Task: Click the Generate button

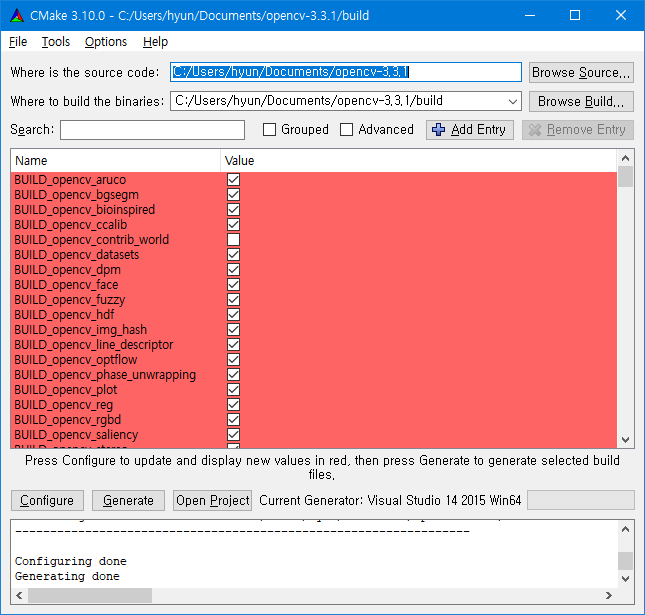Action: click(x=128, y=500)
